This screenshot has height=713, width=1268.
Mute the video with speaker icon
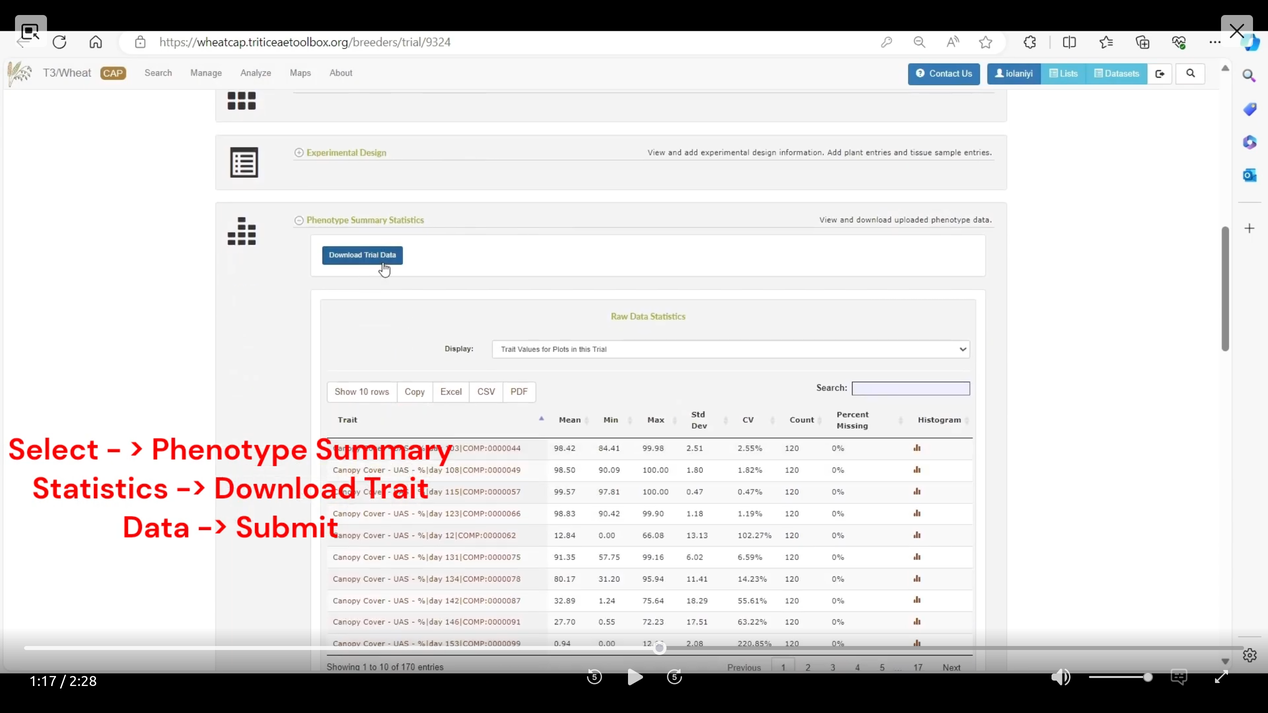(x=1060, y=677)
